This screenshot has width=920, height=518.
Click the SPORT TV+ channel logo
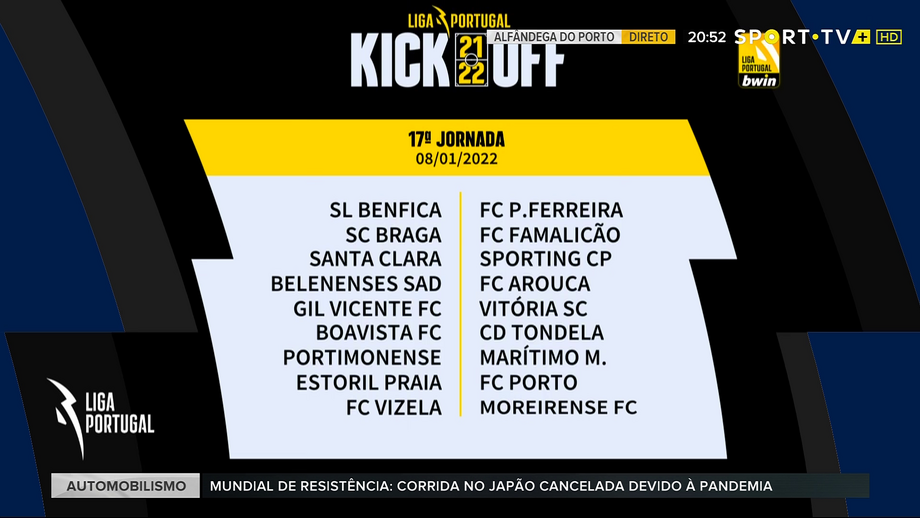click(802, 37)
